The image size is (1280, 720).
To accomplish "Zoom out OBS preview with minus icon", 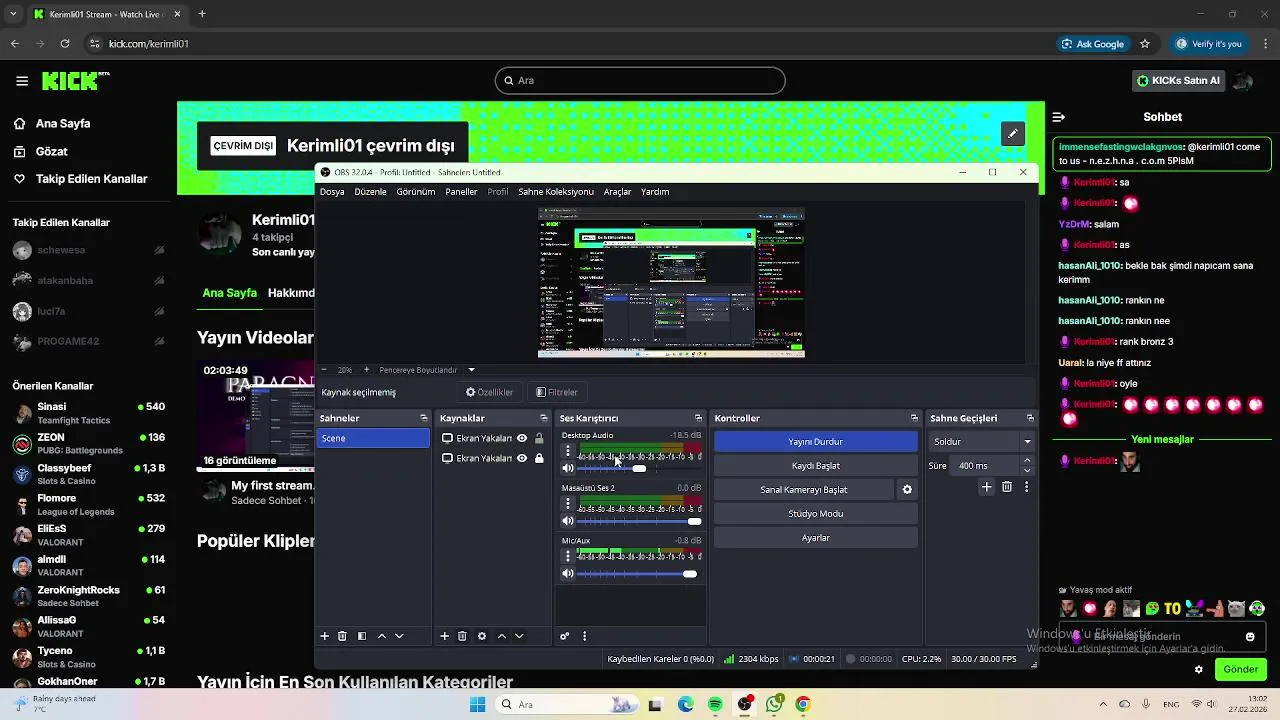I will (x=324, y=370).
